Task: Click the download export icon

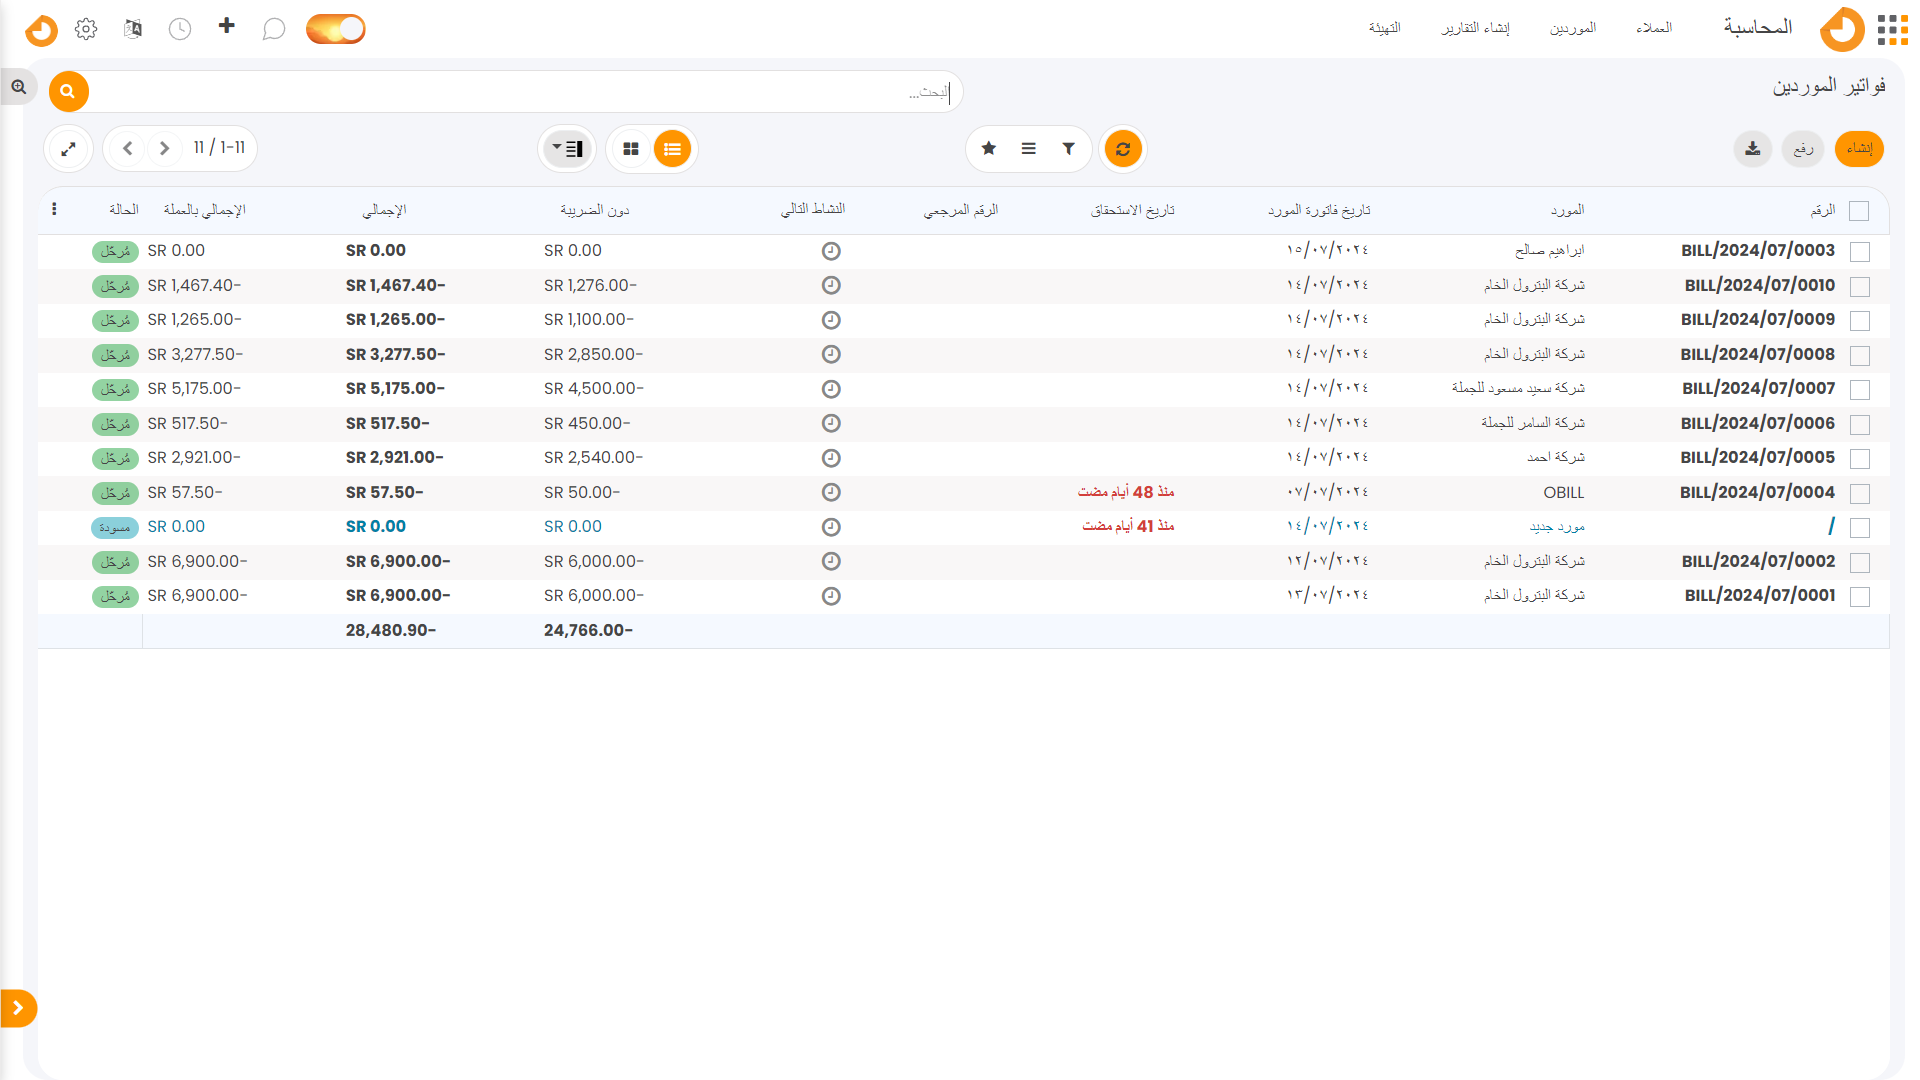Action: [1752, 149]
